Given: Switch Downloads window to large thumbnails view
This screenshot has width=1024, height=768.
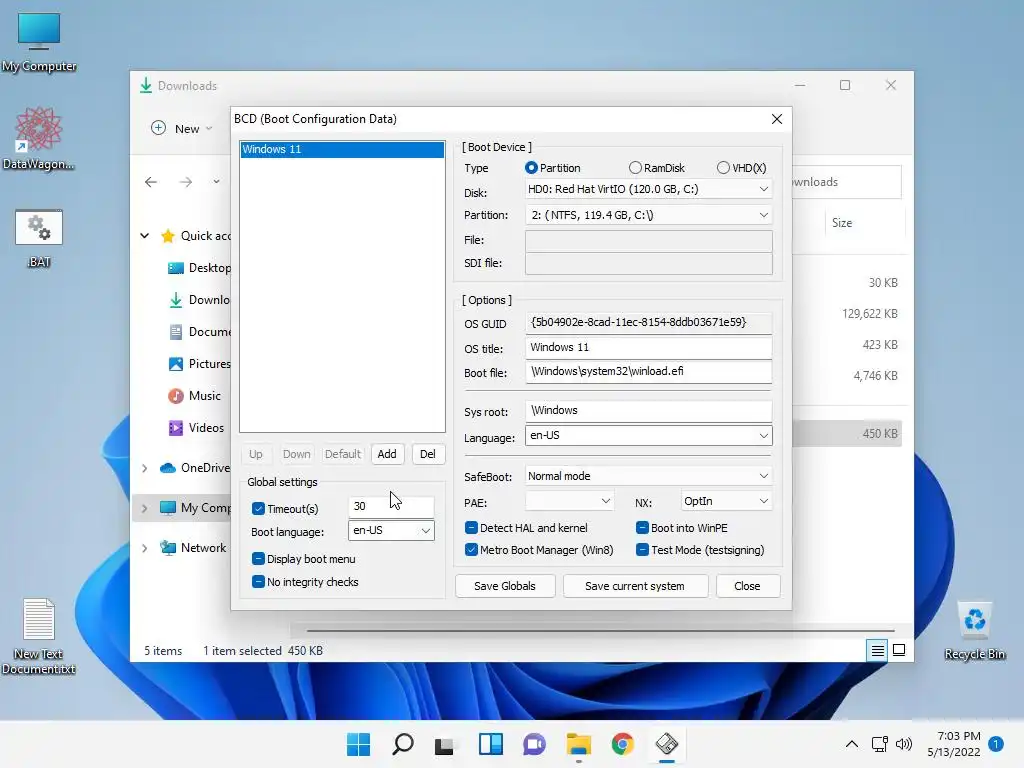Looking at the screenshot, I should 899,650.
